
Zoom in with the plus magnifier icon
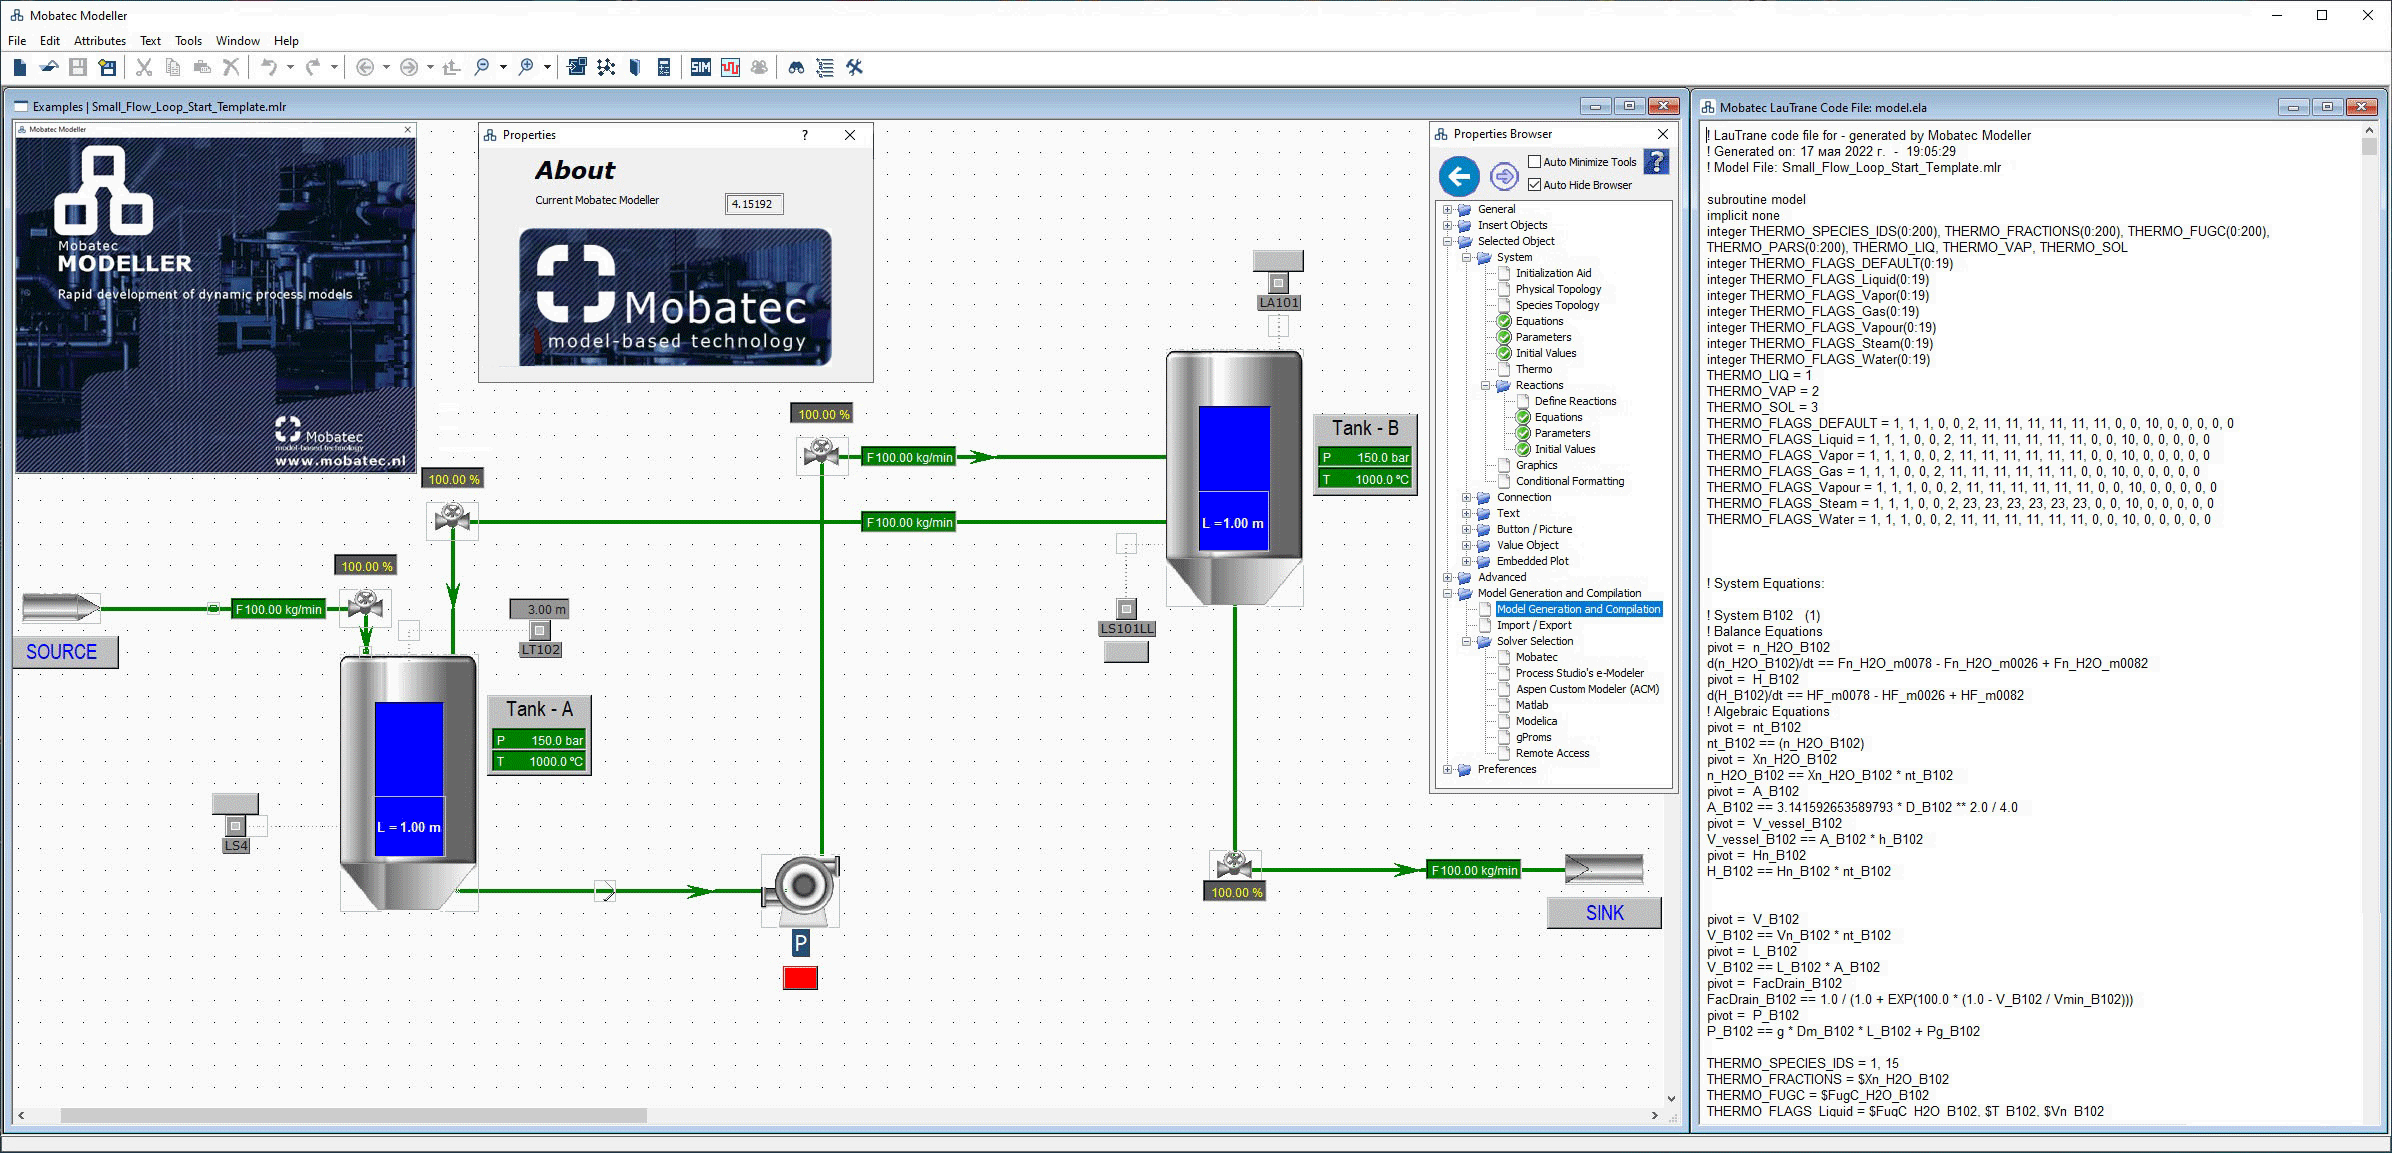pos(526,67)
